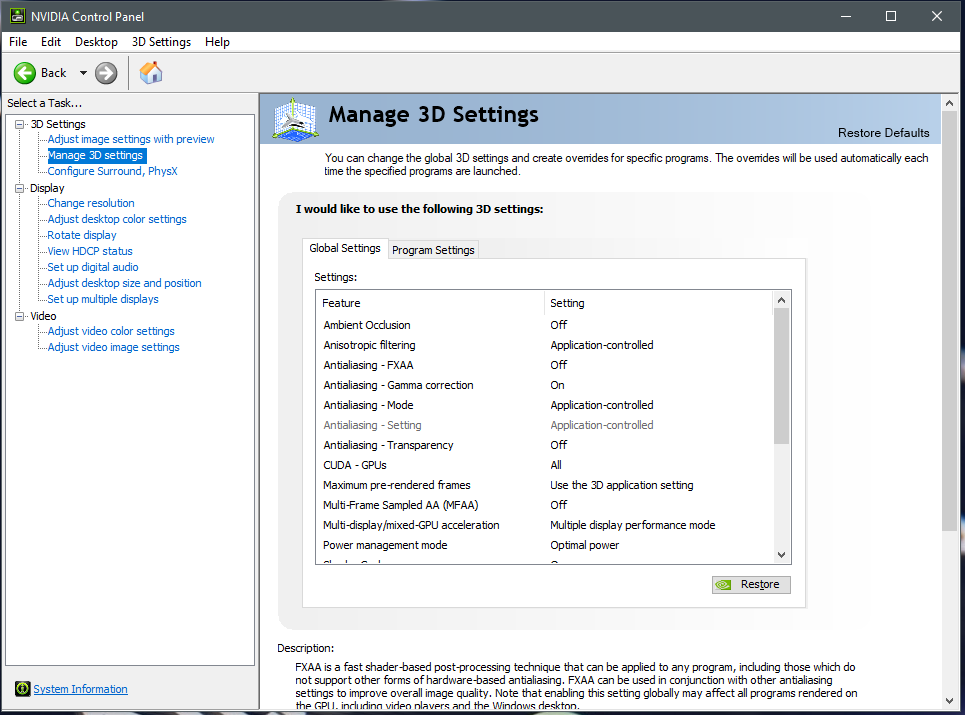Click the Manage 3D Settings header icon
The height and width of the screenshot is (715, 965).
click(295, 120)
